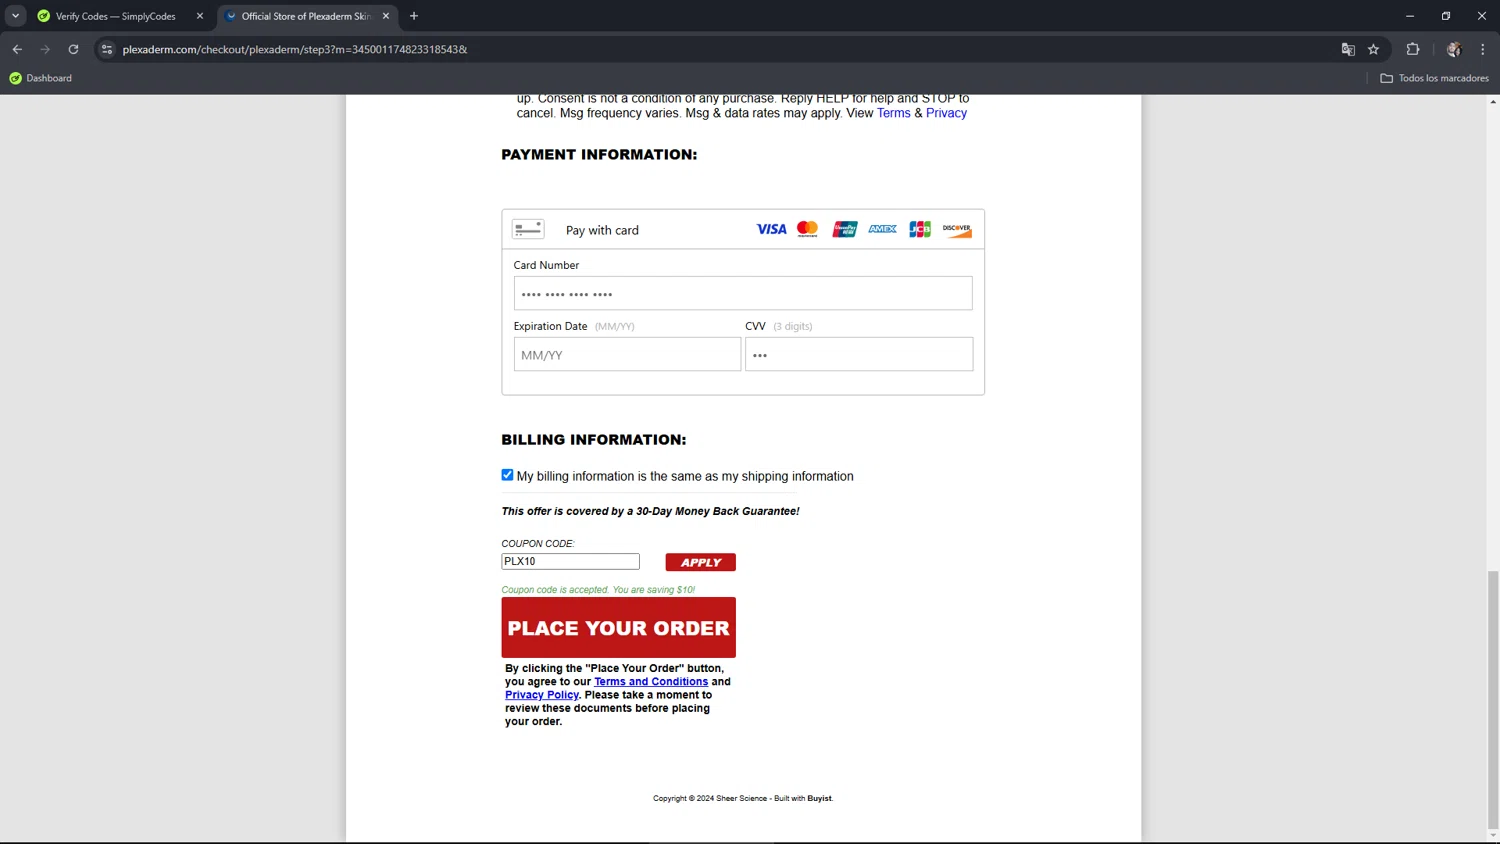Screen dimensions: 1500x844
Task: Open the Dashboard bookmark
Action: (x=40, y=78)
